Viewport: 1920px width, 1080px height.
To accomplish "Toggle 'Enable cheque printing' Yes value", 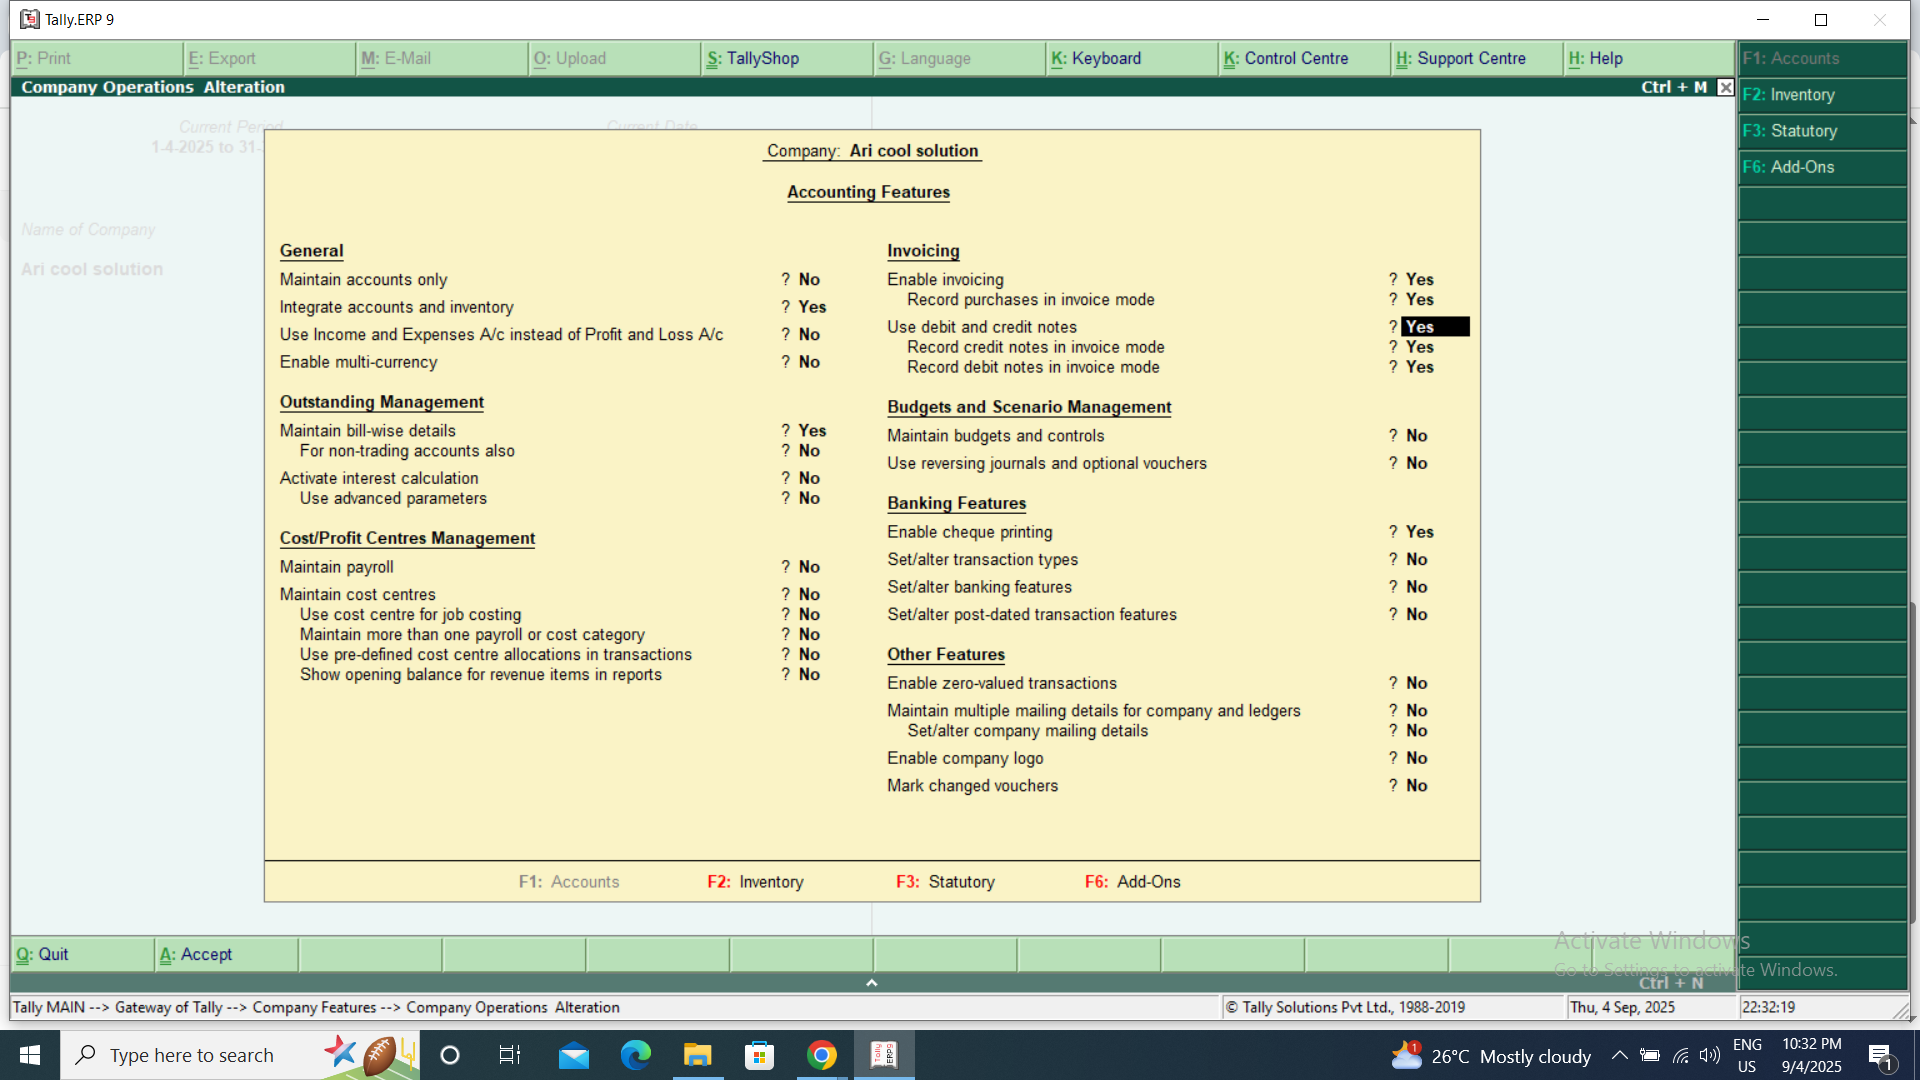I will [1419, 532].
